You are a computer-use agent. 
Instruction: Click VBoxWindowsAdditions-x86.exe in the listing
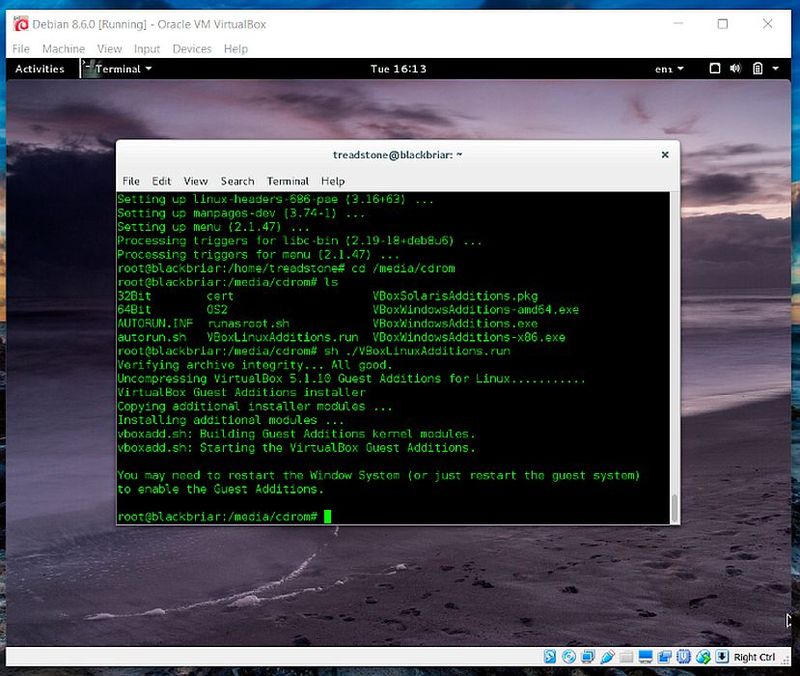tap(469, 337)
